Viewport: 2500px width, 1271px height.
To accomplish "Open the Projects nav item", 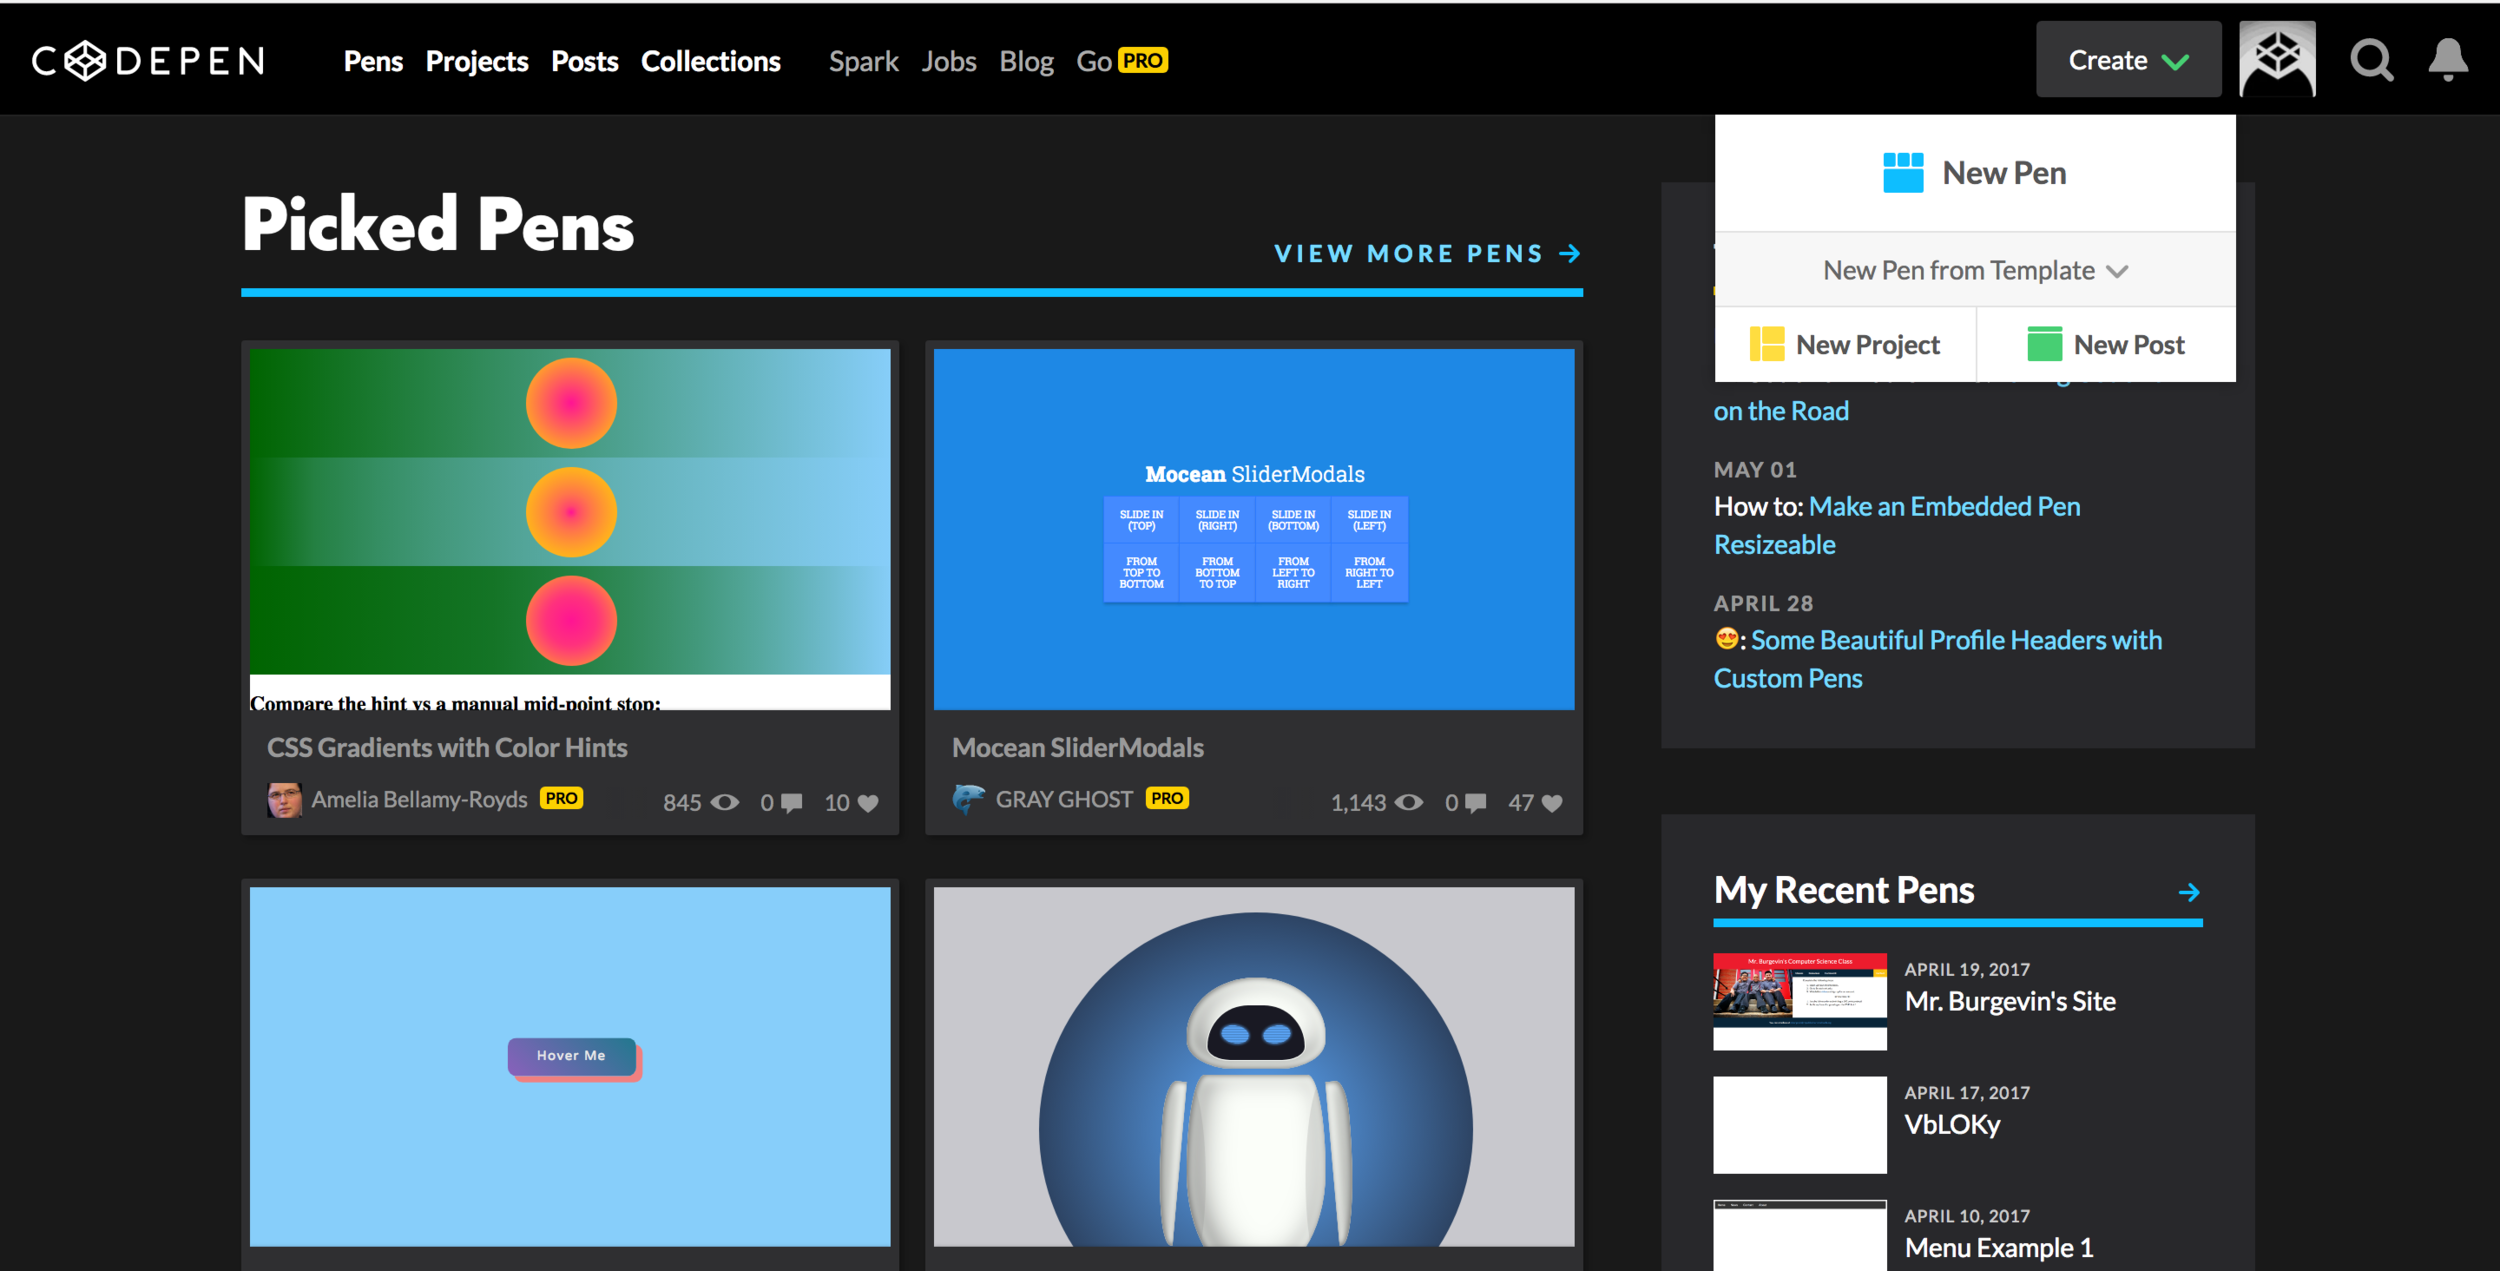I will tap(476, 61).
